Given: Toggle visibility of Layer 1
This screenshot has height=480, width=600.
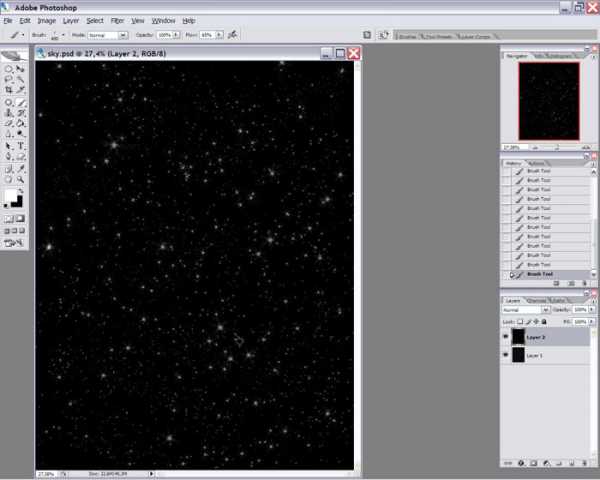Looking at the screenshot, I should click(505, 356).
